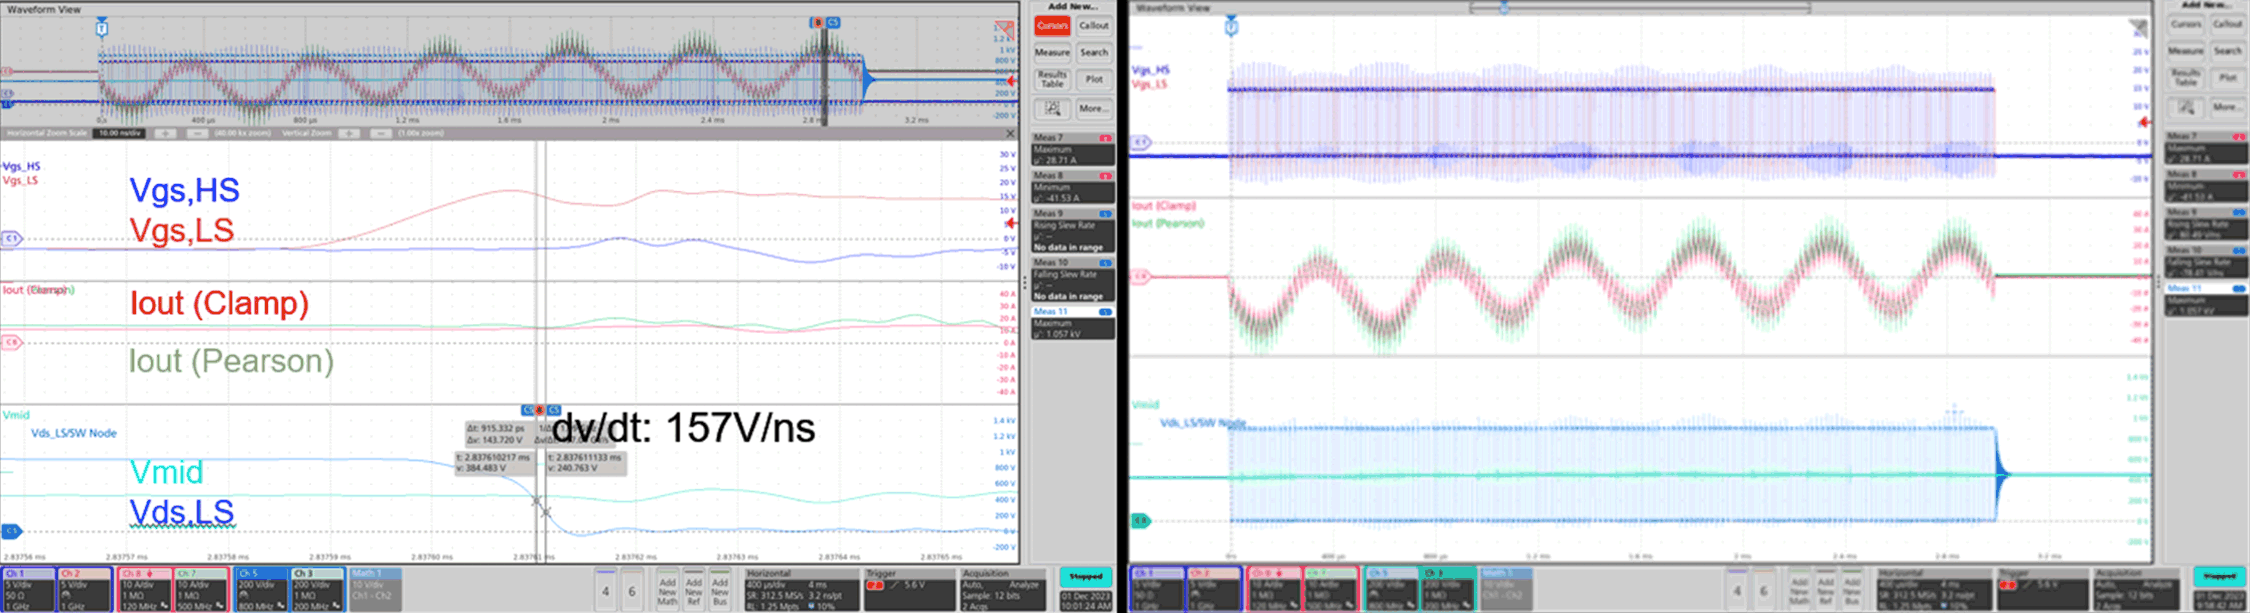Image resolution: width=2250 pixels, height=613 pixels.
Task: Enable channel 6 in left settings bar
Action: 632,591
